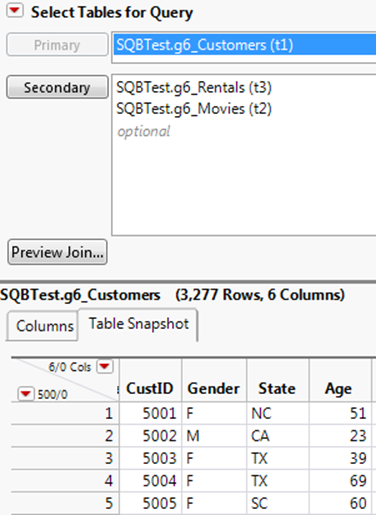
Task: Click CustID cell 5004
Action: tap(150, 481)
